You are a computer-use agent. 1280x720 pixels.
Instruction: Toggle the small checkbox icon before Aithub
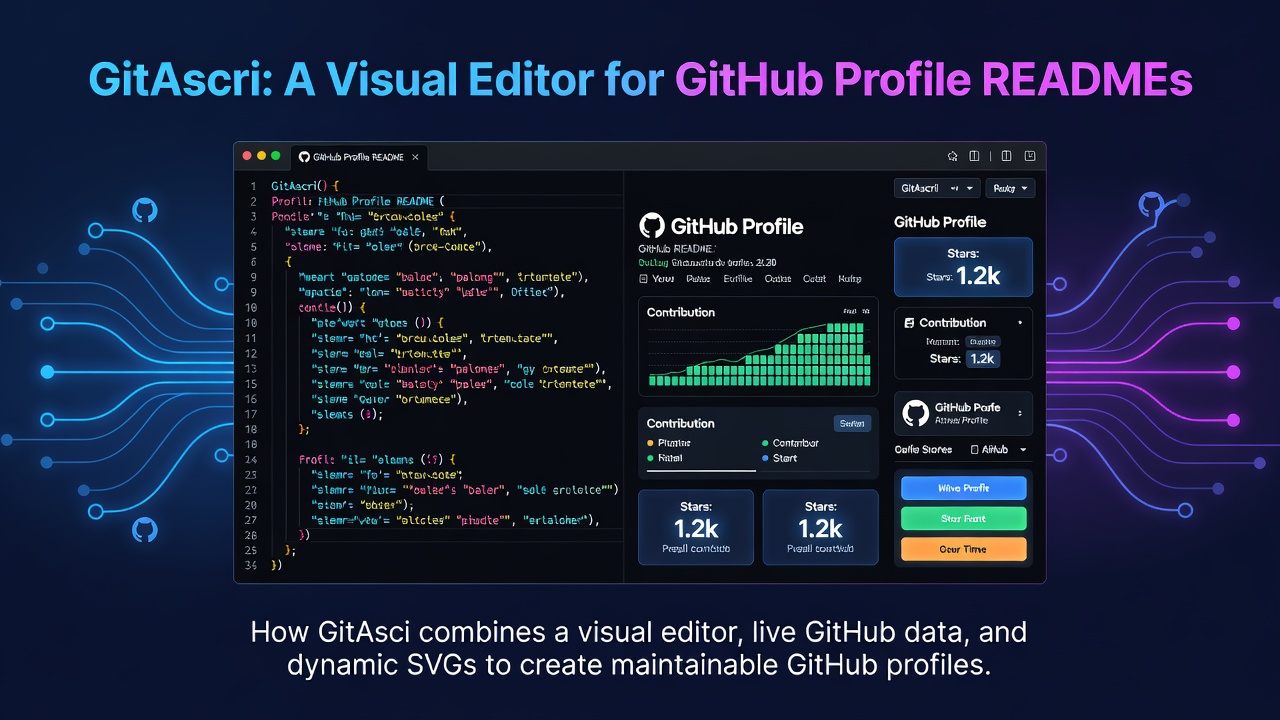975,450
